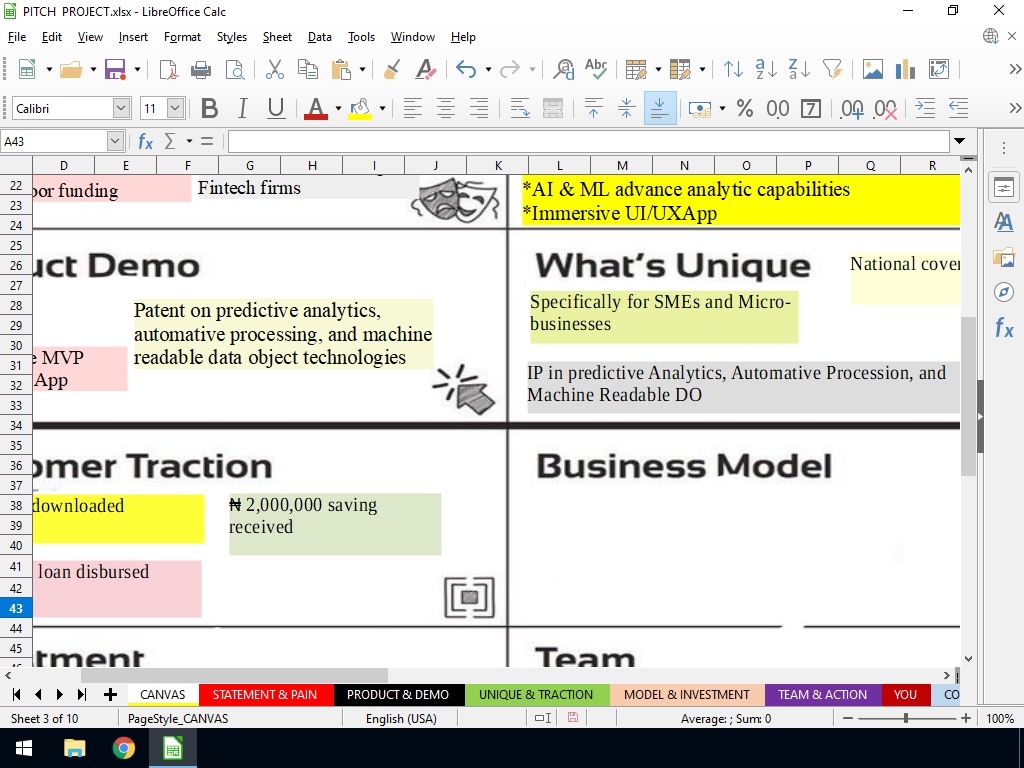Paste from clipboard

pos(341,69)
